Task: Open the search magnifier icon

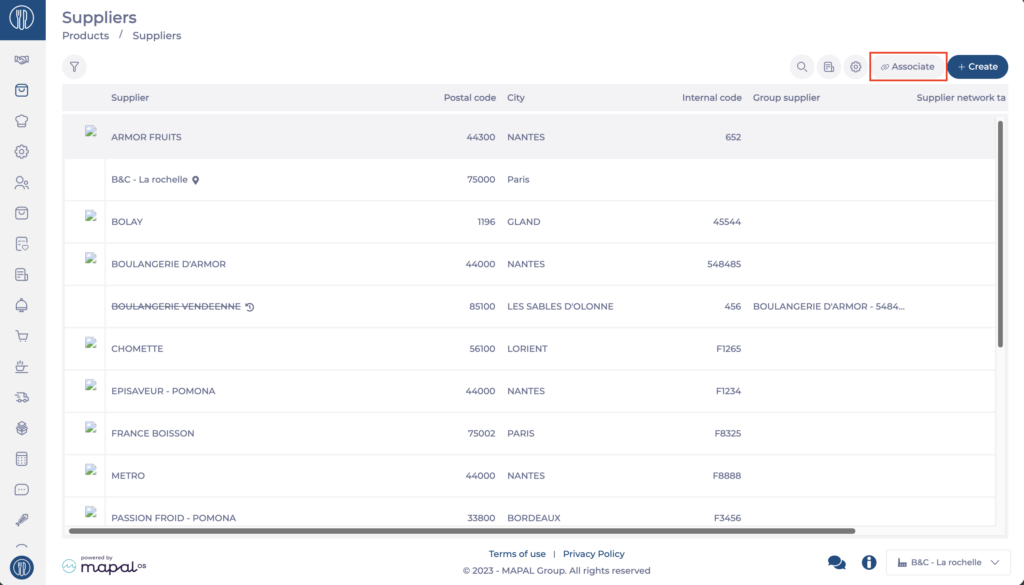Action: click(801, 67)
